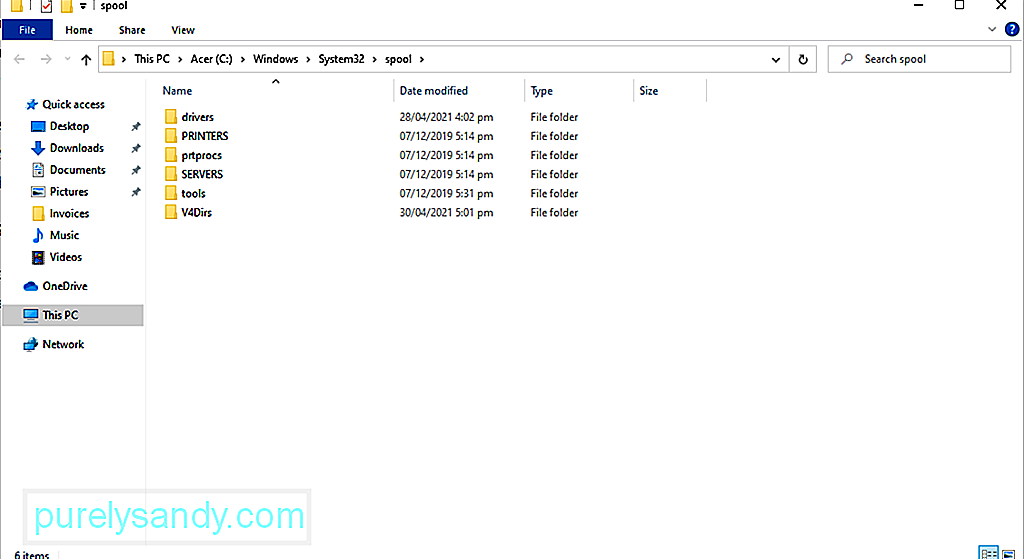Open Network in navigation pane

tap(63, 344)
